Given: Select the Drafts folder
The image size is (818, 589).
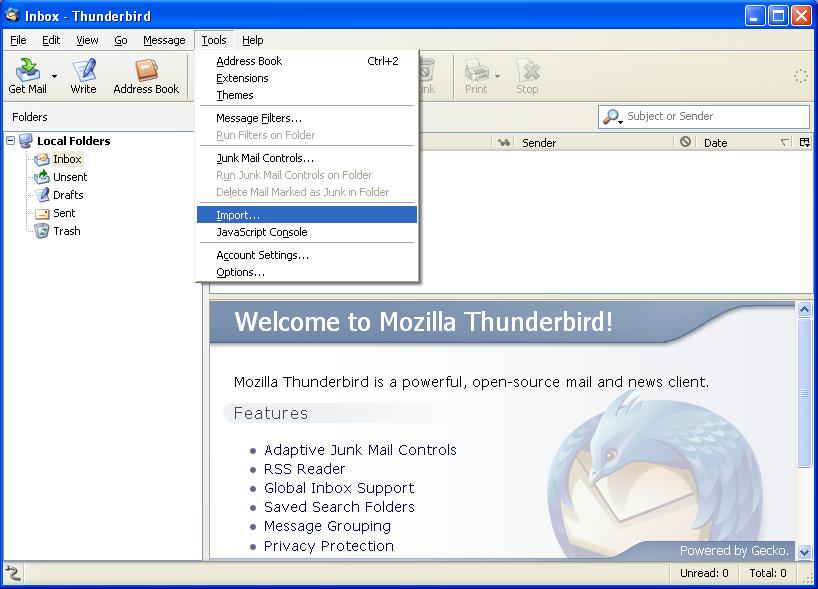Looking at the screenshot, I should 68,195.
